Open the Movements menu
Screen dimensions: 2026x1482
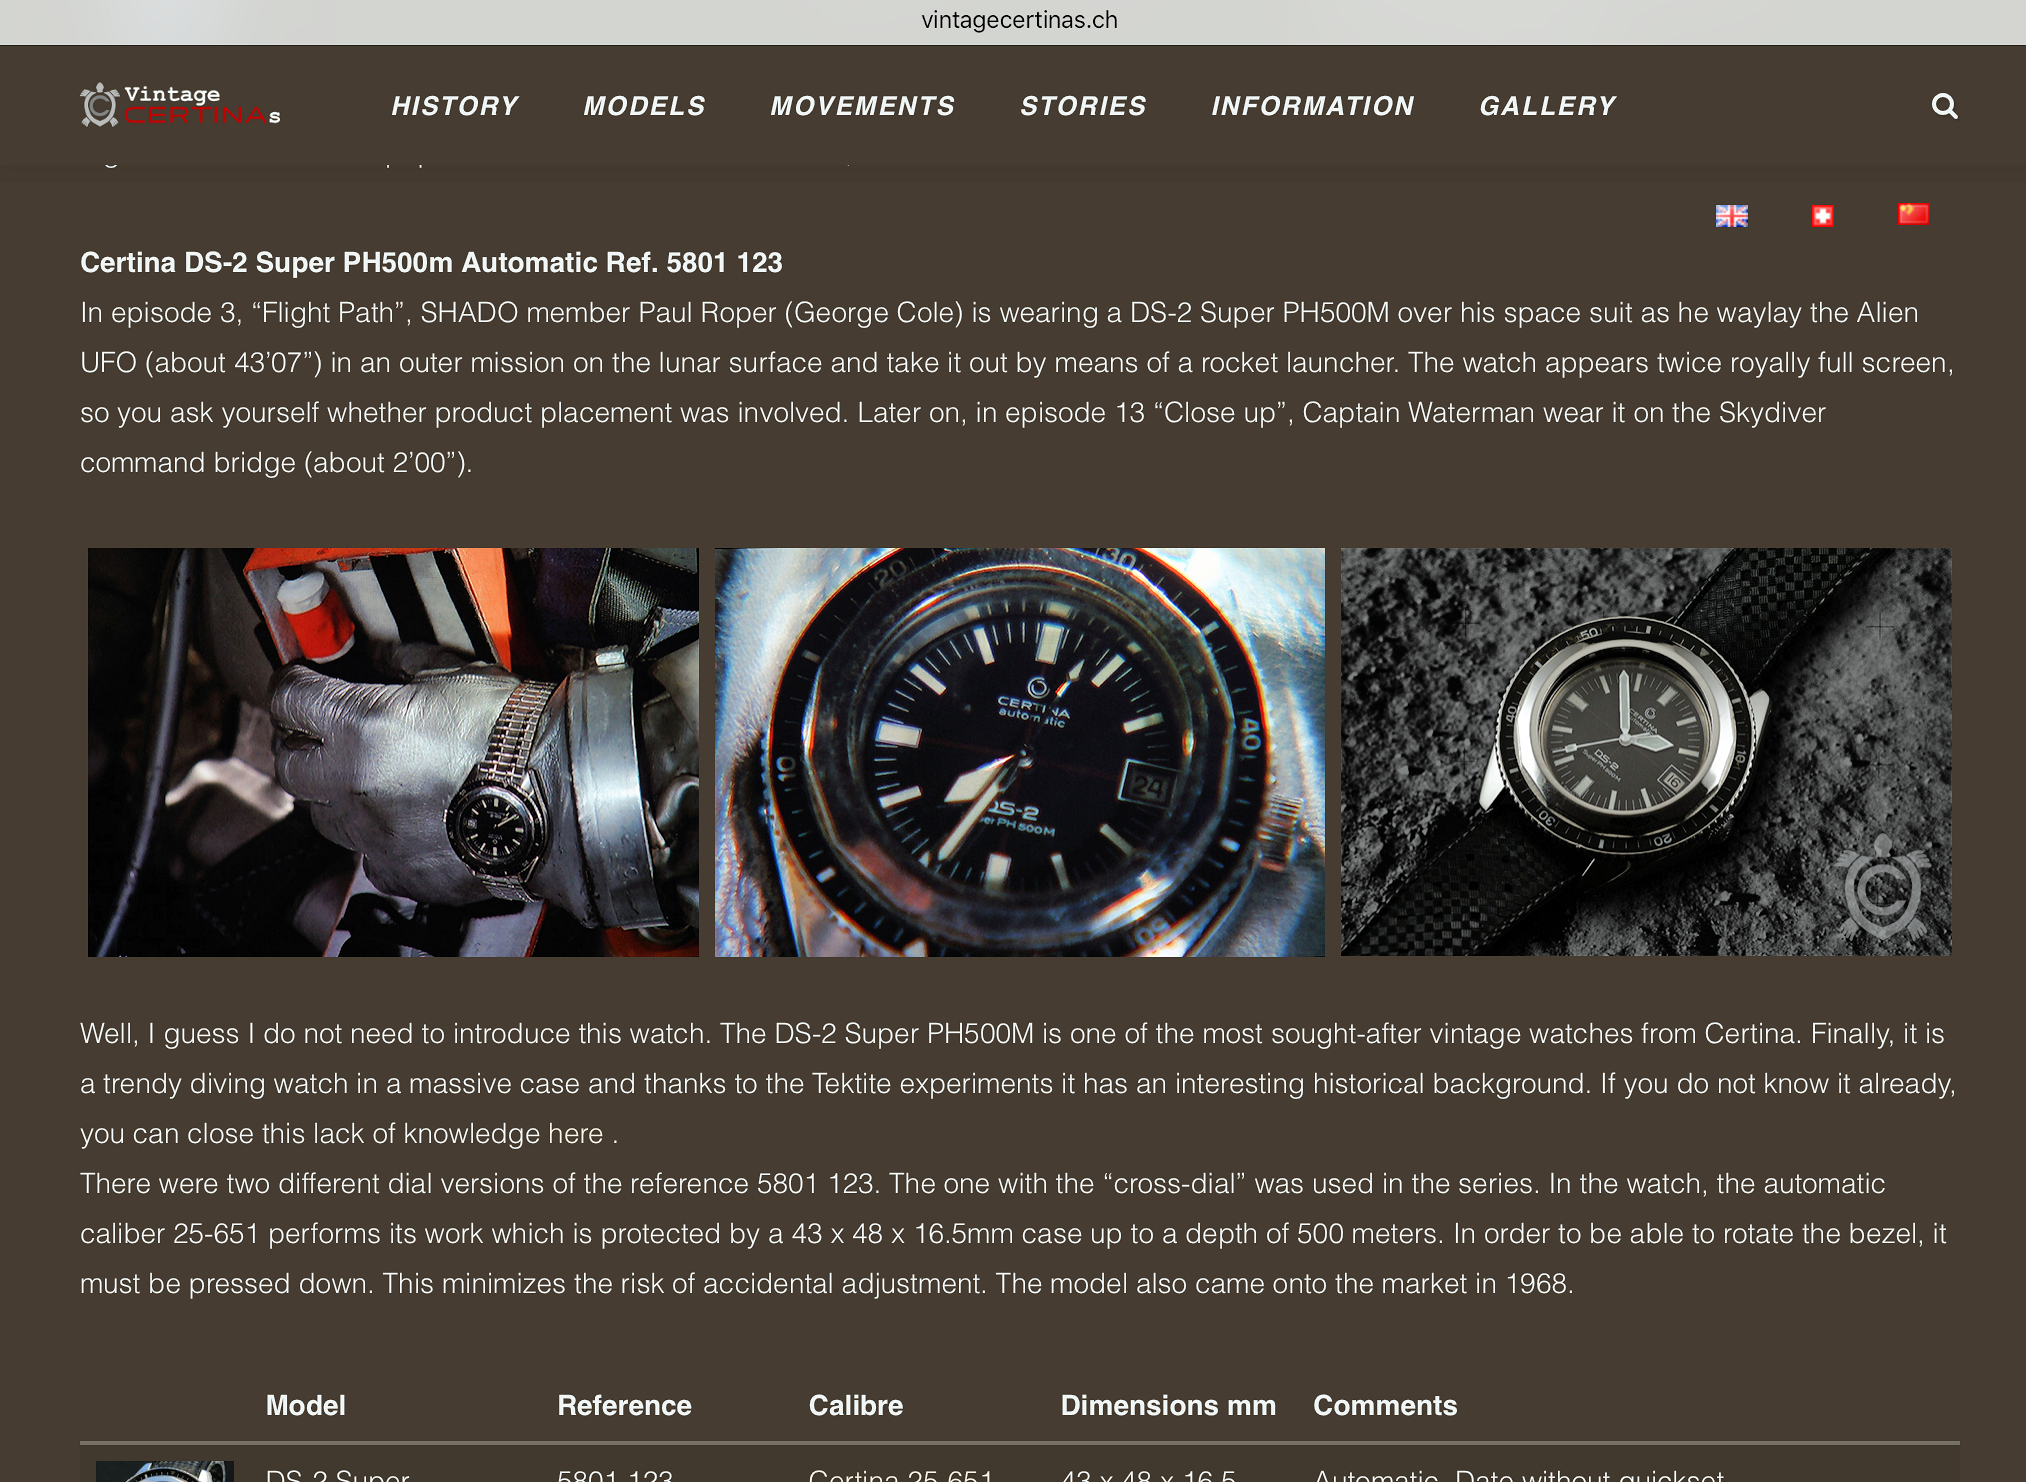863,106
